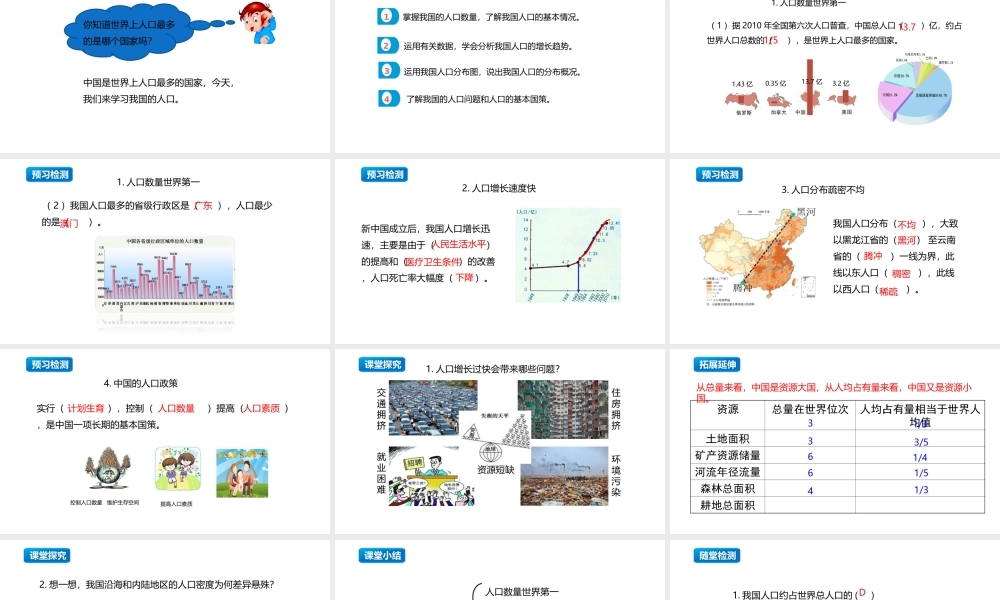
Task: Click the globe icon above 资源短缺
Action: pyautogui.click(x=490, y=453)
